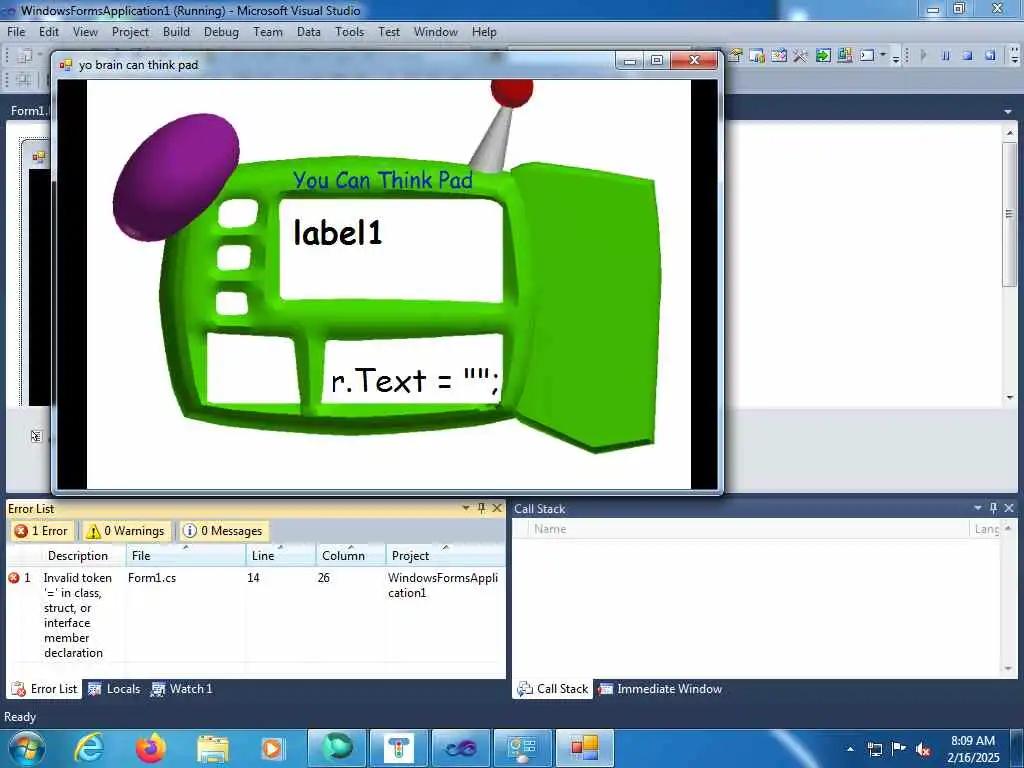The height and width of the screenshot is (768, 1024).
Task: Open the Toolbox icon with crossed tools
Action: tap(800, 56)
